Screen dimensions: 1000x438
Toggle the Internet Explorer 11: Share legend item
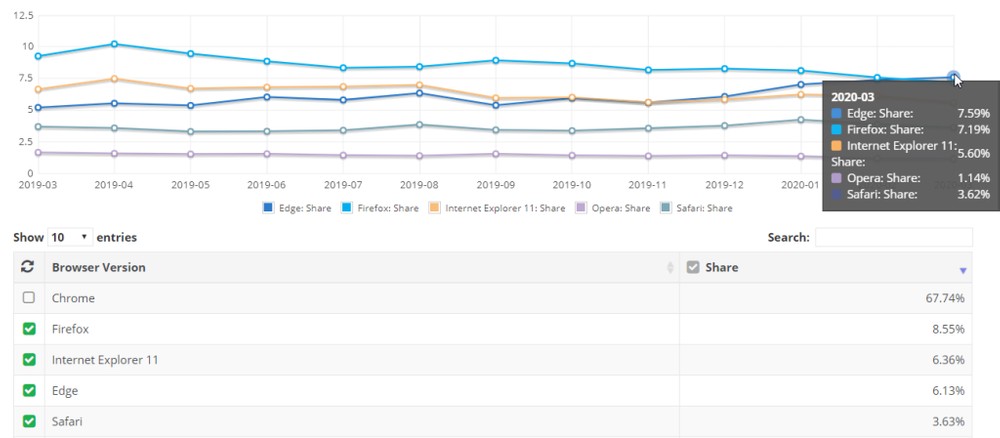click(x=493, y=208)
